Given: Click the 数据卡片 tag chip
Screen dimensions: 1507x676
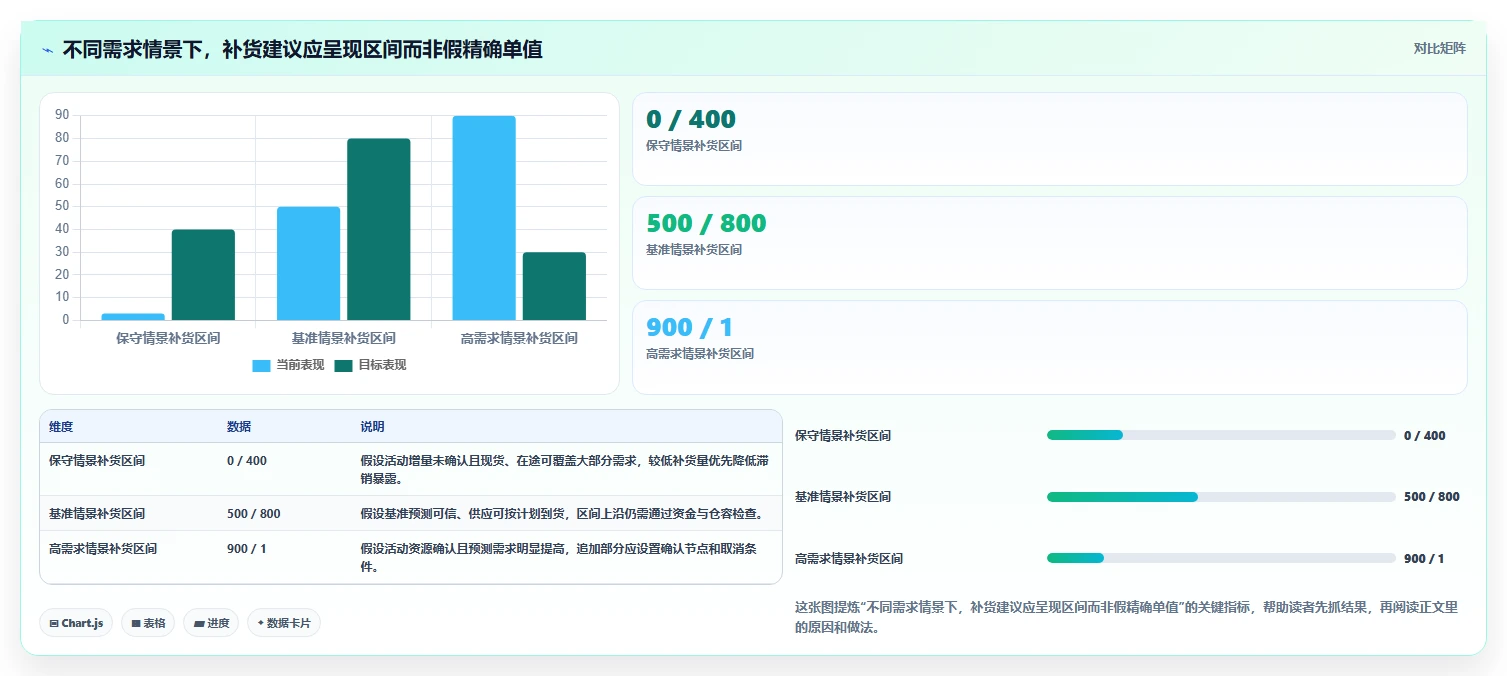Looking at the screenshot, I should click(284, 623).
